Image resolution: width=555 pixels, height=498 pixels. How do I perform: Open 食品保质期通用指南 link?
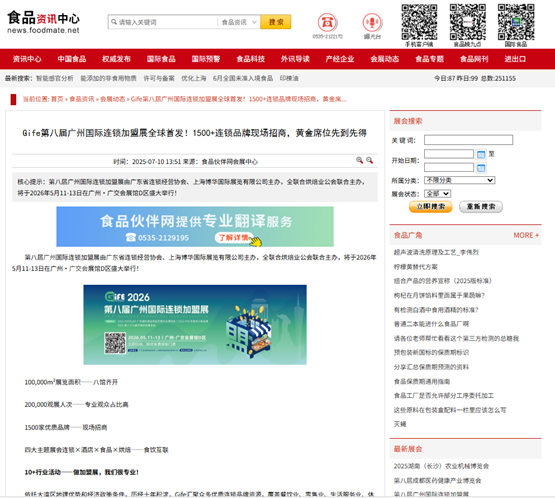click(422, 381)
